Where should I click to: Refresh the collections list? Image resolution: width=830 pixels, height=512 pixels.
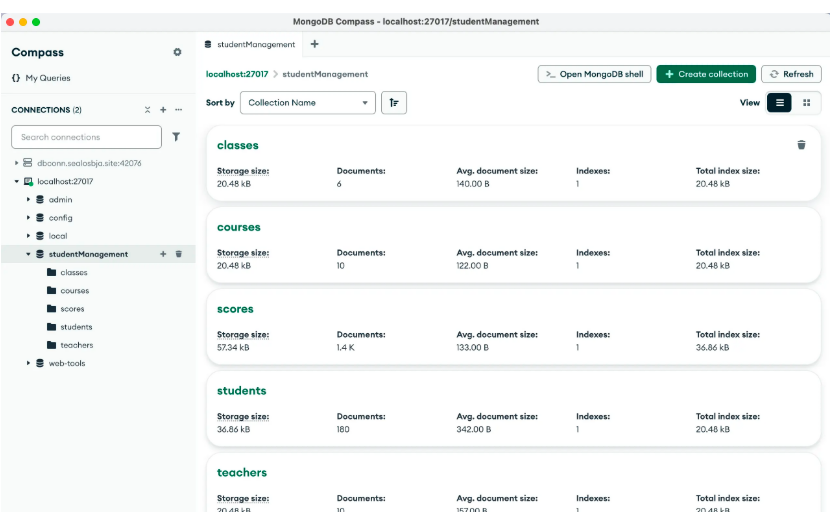coord(791,74)
